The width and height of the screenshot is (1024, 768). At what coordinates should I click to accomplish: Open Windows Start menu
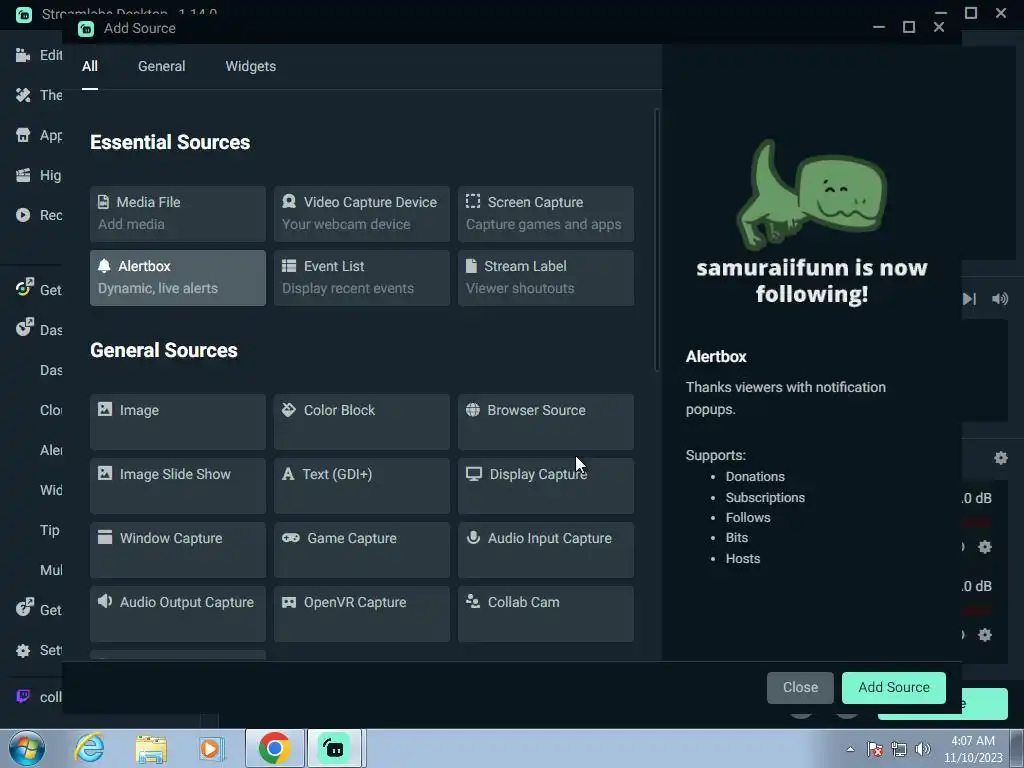[27, 748]
